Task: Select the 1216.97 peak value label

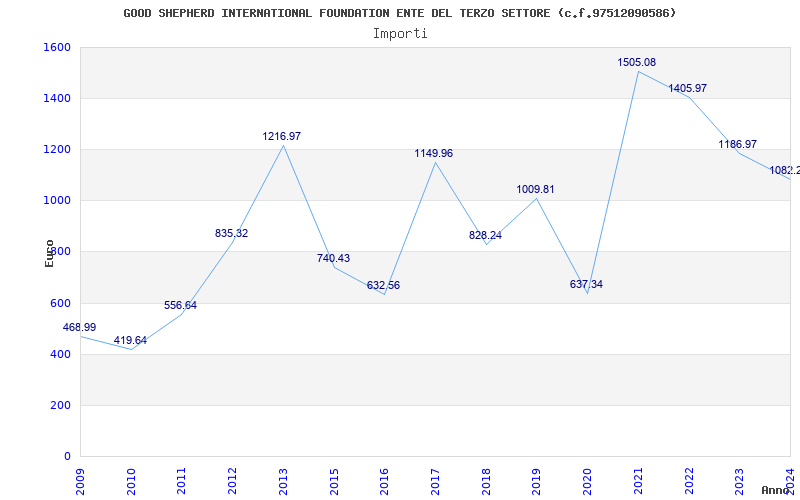Action: click(x=282, y=136)
